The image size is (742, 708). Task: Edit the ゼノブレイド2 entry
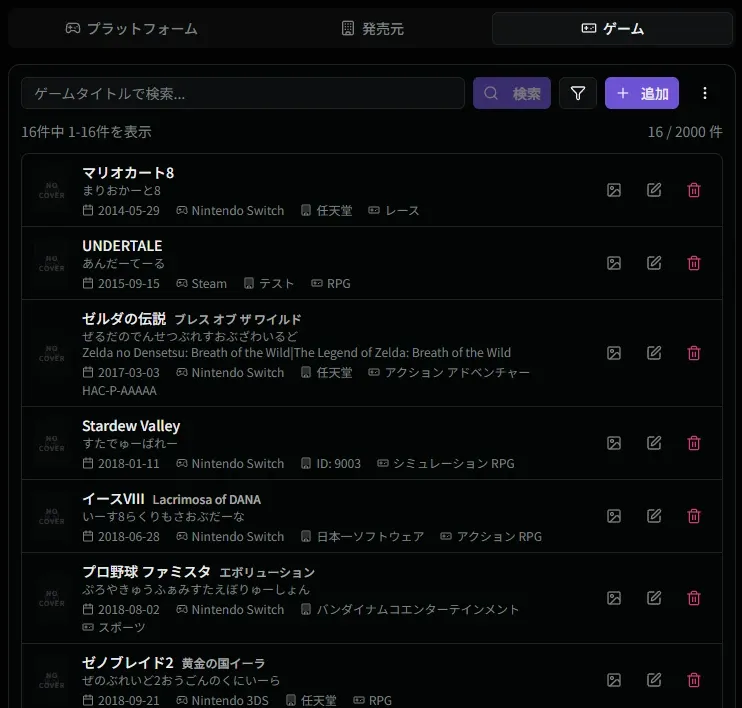point(654,680)
